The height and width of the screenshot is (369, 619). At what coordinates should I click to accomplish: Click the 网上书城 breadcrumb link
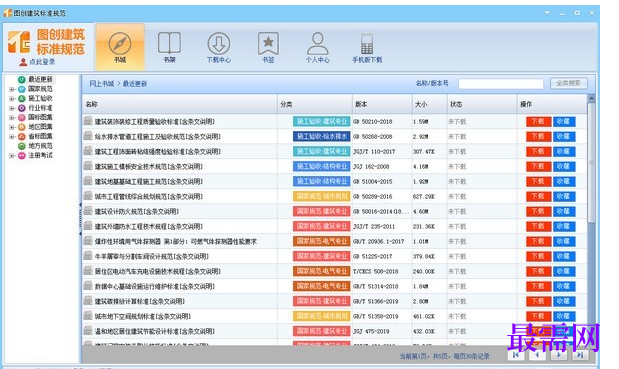coord(101,84)
